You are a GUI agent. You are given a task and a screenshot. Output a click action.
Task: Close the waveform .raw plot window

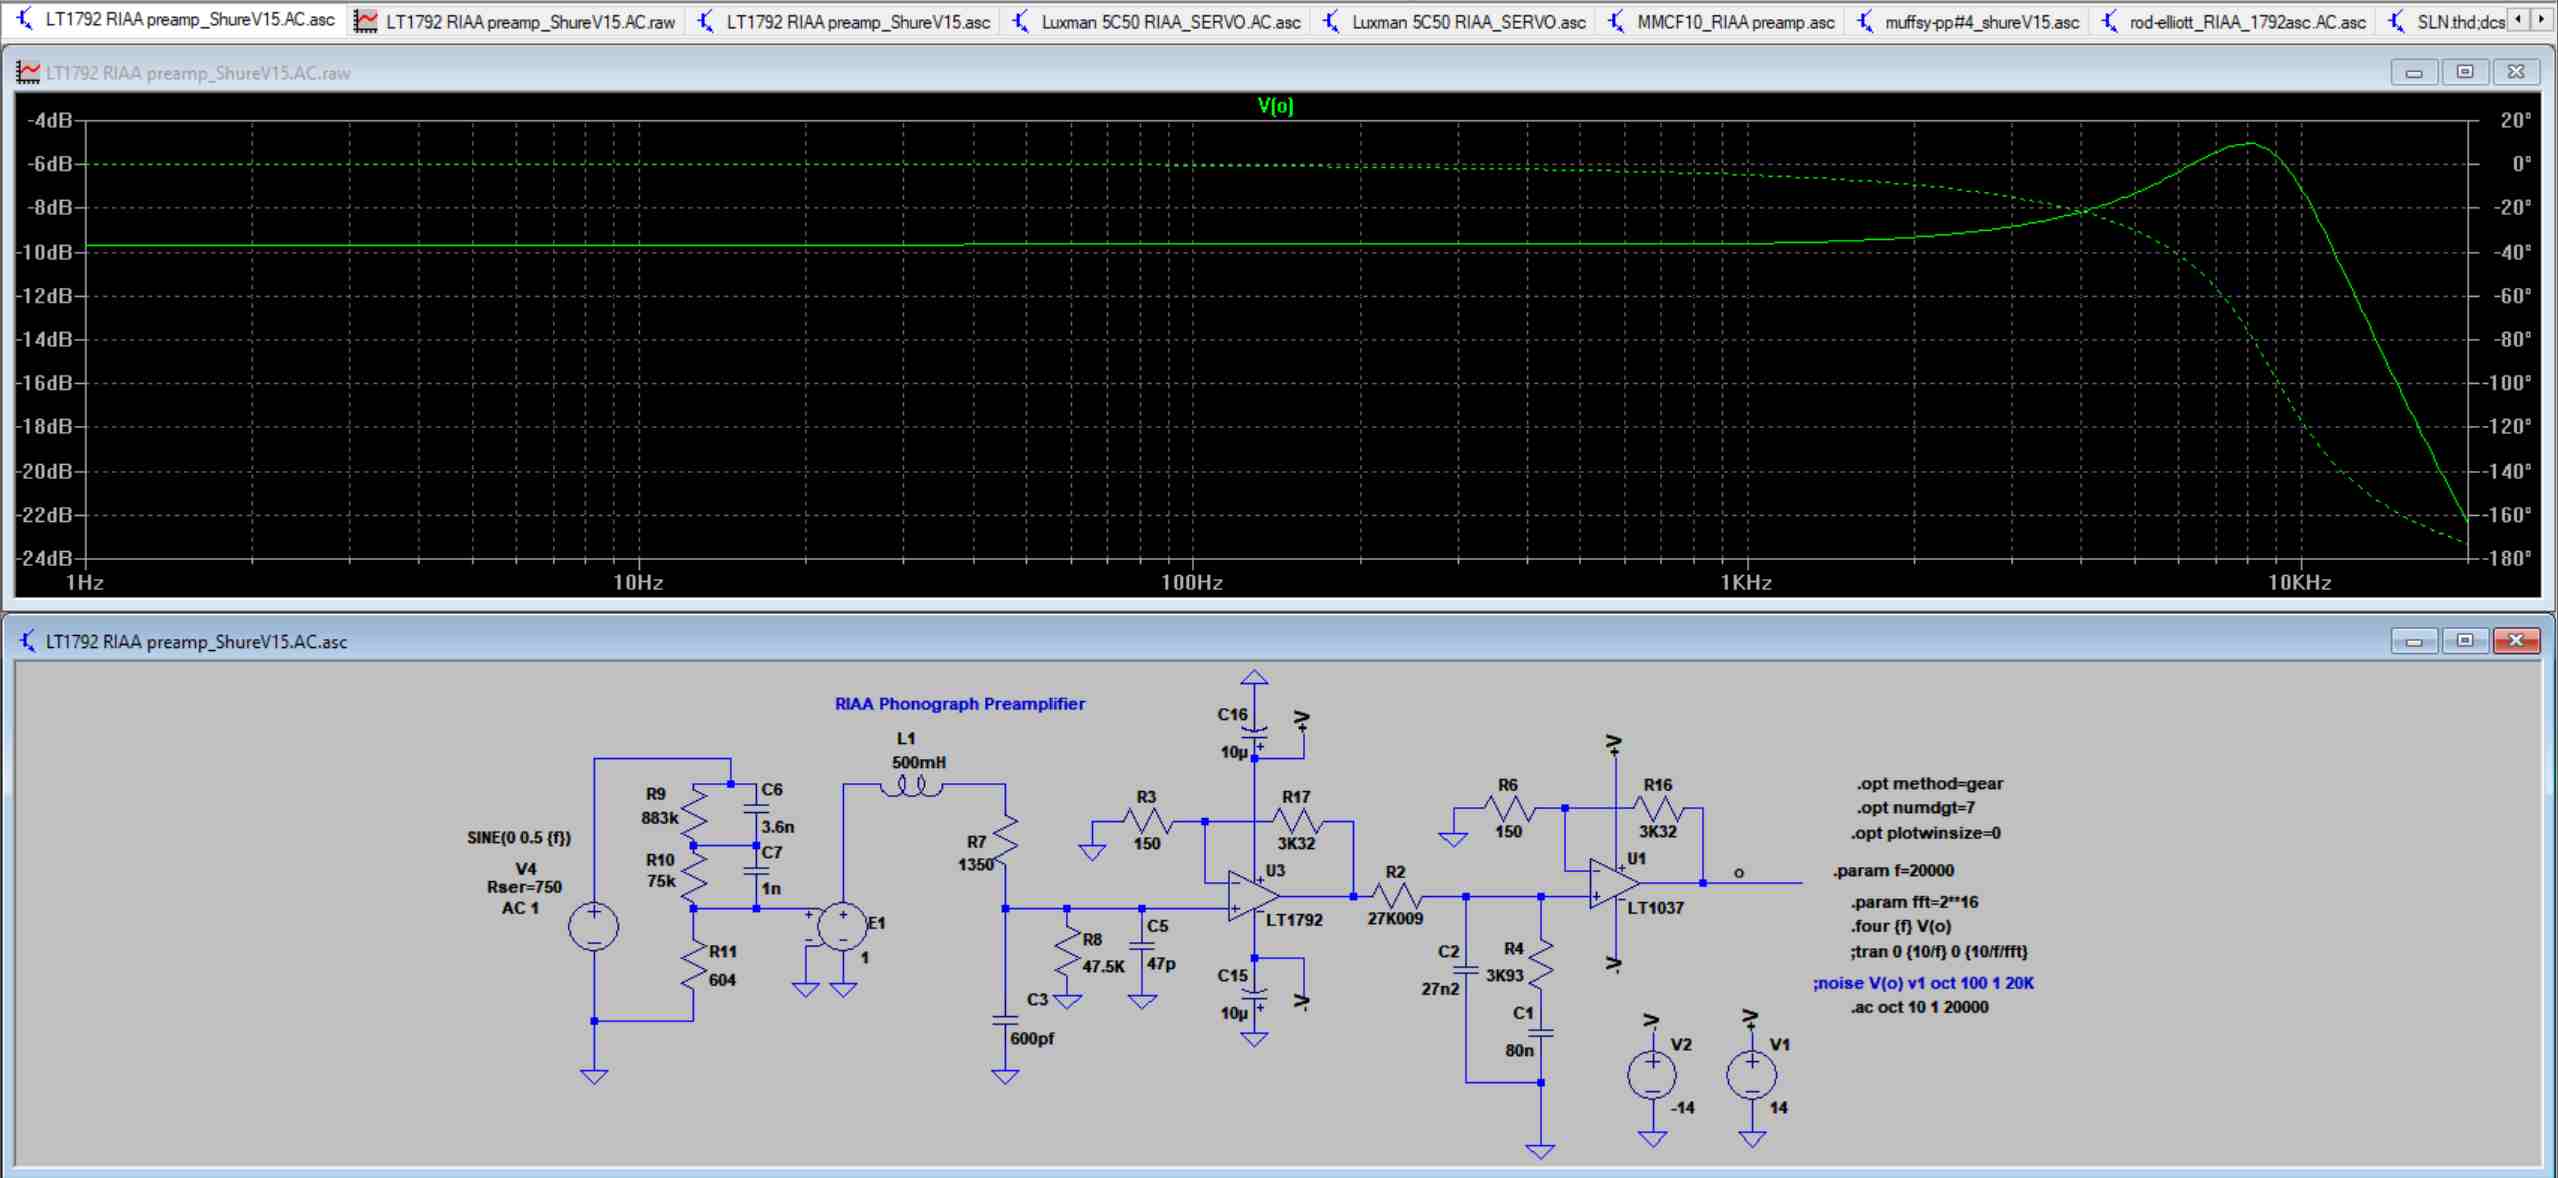coord(2516,72)
